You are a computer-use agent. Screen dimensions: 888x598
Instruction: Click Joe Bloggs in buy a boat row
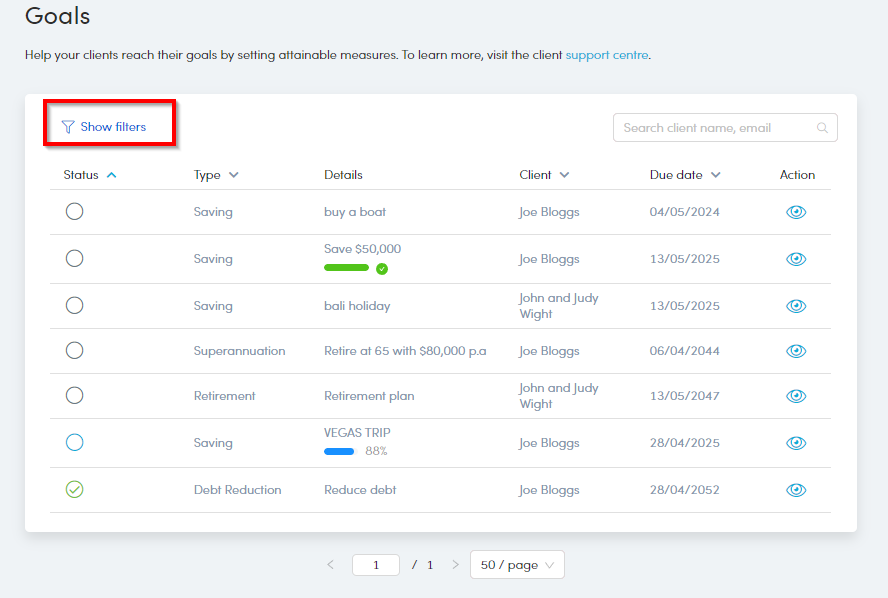549,212
